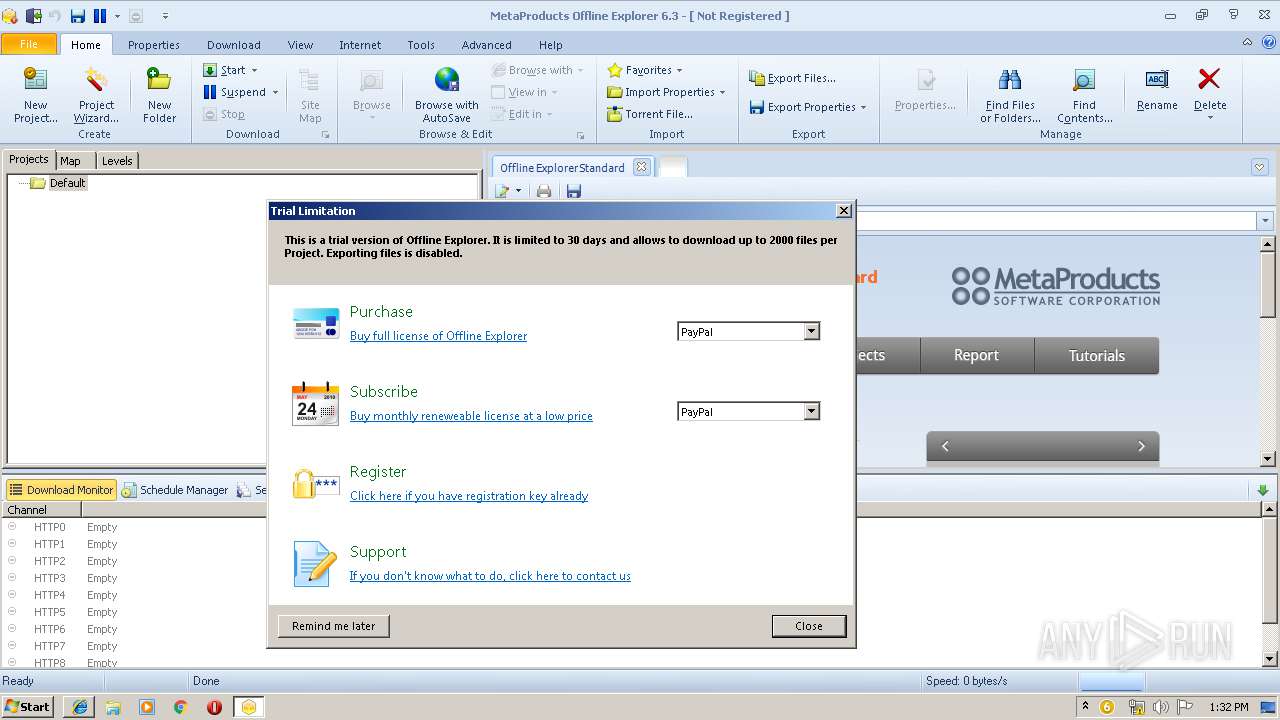The height and width of the screenshot is (720, 1280).
Task: Open Internet Explorer from taskbar
Action: coord(79,707)
